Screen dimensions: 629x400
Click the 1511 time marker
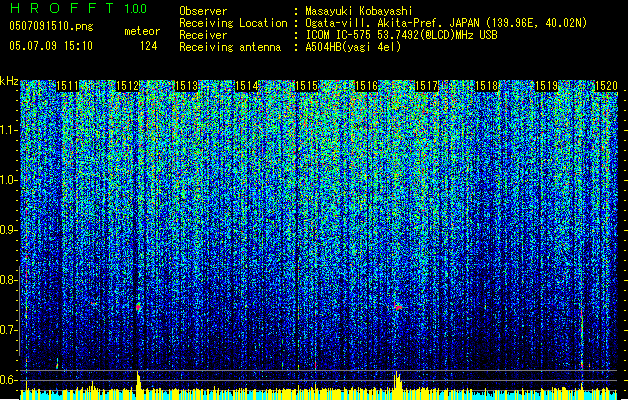(x=67, y=86)
